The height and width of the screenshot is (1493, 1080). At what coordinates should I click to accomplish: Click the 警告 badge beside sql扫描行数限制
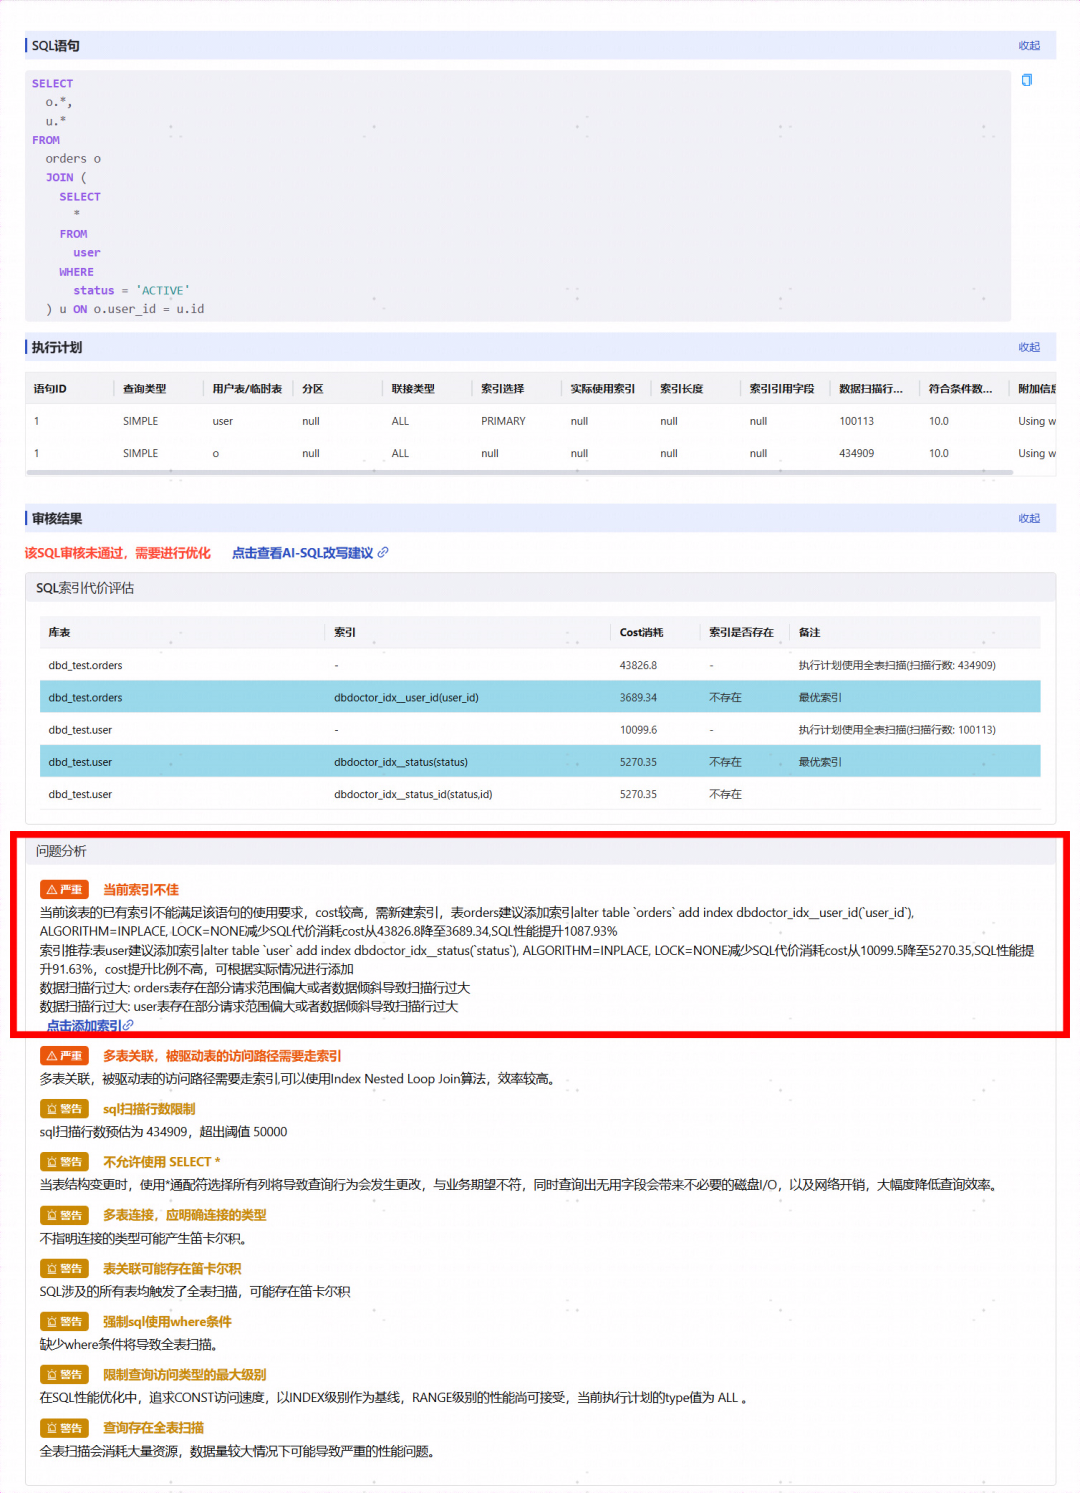(64, 1108)
